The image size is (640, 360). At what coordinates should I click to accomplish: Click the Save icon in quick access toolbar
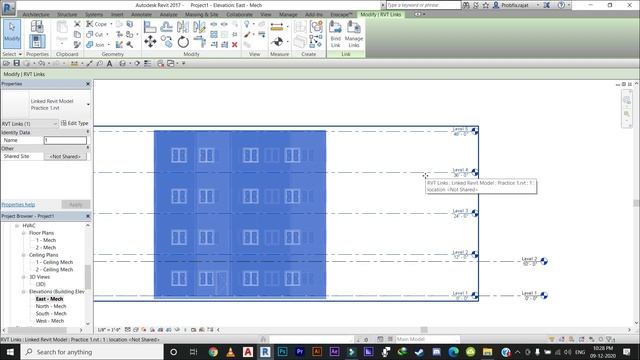17,63
